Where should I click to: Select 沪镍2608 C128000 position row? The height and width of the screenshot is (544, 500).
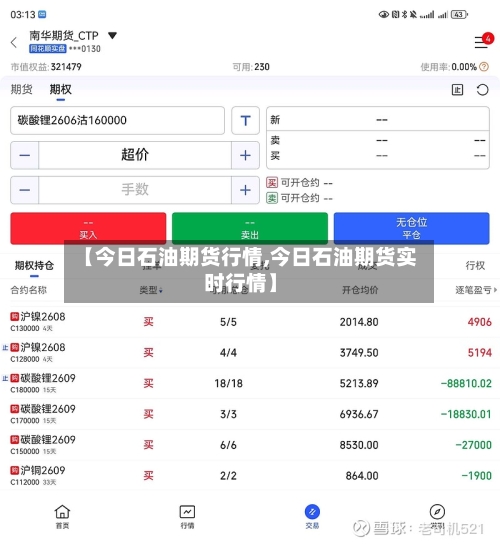(x=250, y=353)
